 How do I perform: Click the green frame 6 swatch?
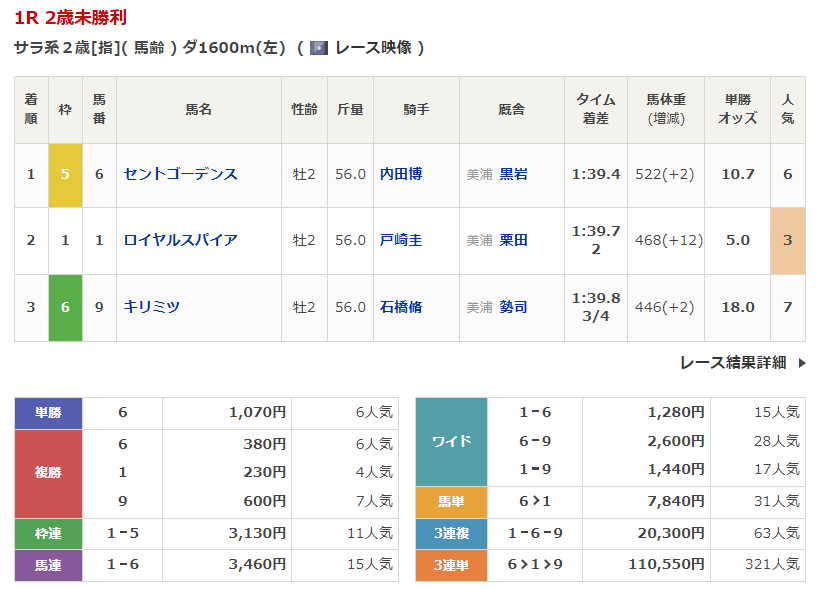[65, 307]
